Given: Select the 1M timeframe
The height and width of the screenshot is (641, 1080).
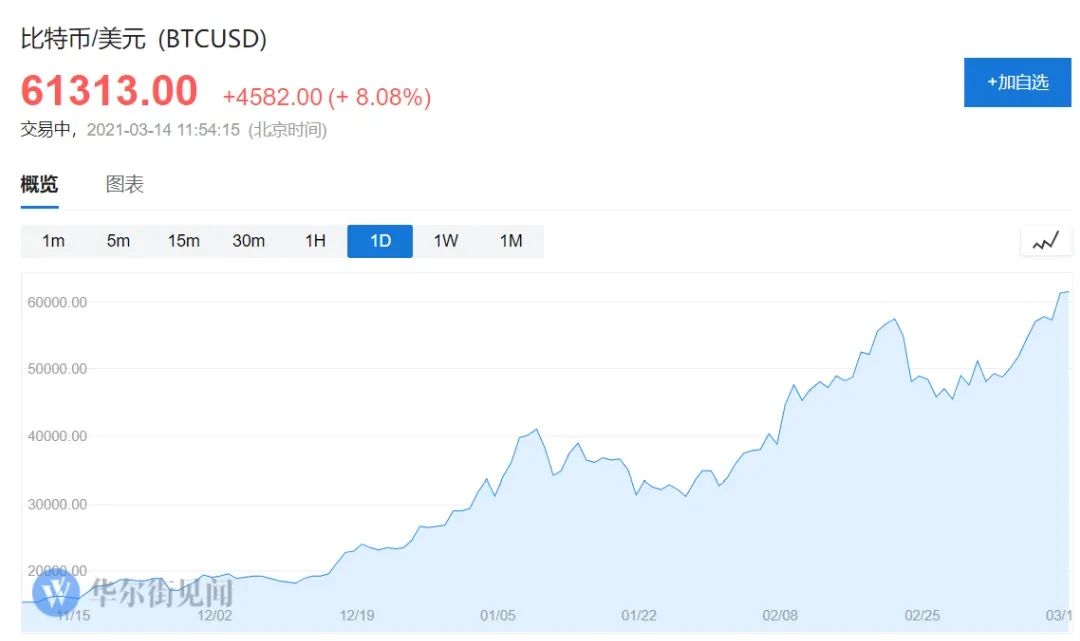Looking at the screenshot, I should click(x=511, y=240).
